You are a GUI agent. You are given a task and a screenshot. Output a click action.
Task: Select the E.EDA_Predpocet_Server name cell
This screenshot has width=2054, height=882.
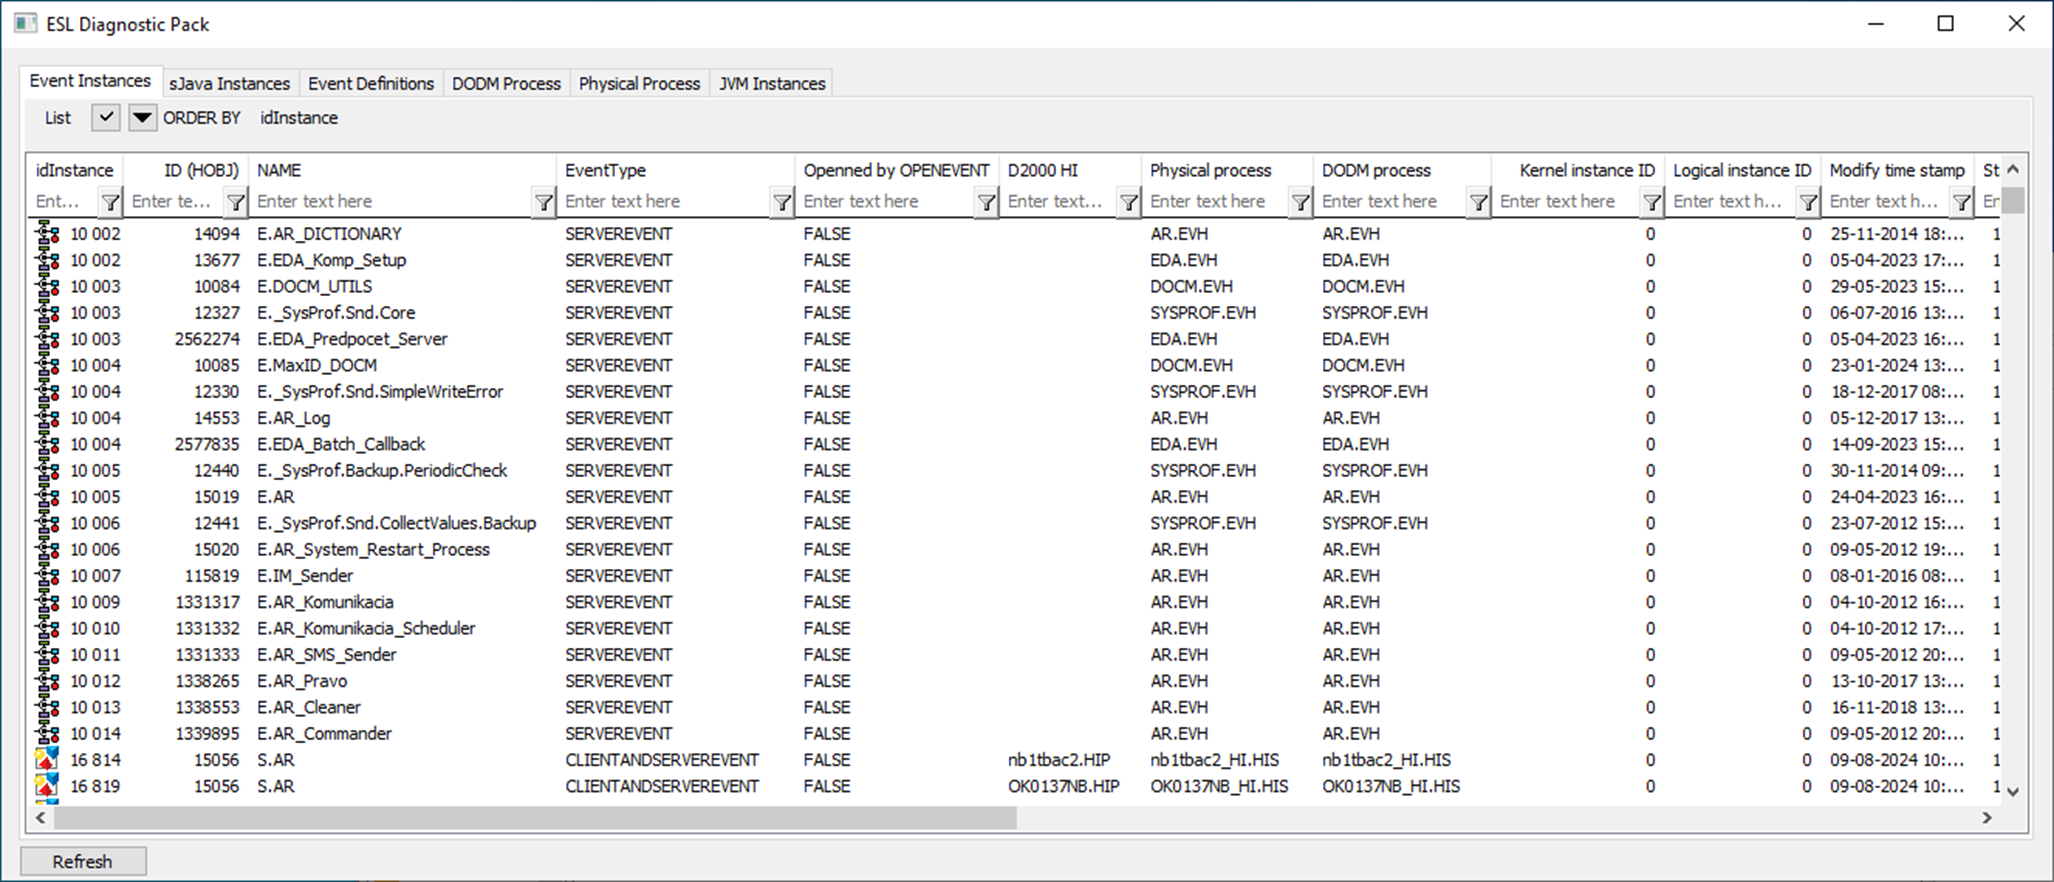352,339
